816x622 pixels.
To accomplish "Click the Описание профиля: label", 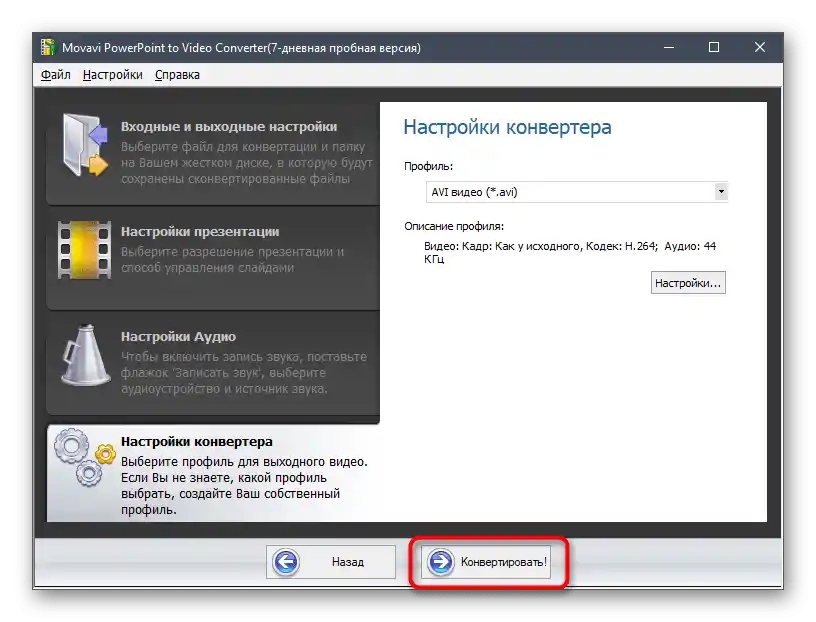I will point(454,226).
